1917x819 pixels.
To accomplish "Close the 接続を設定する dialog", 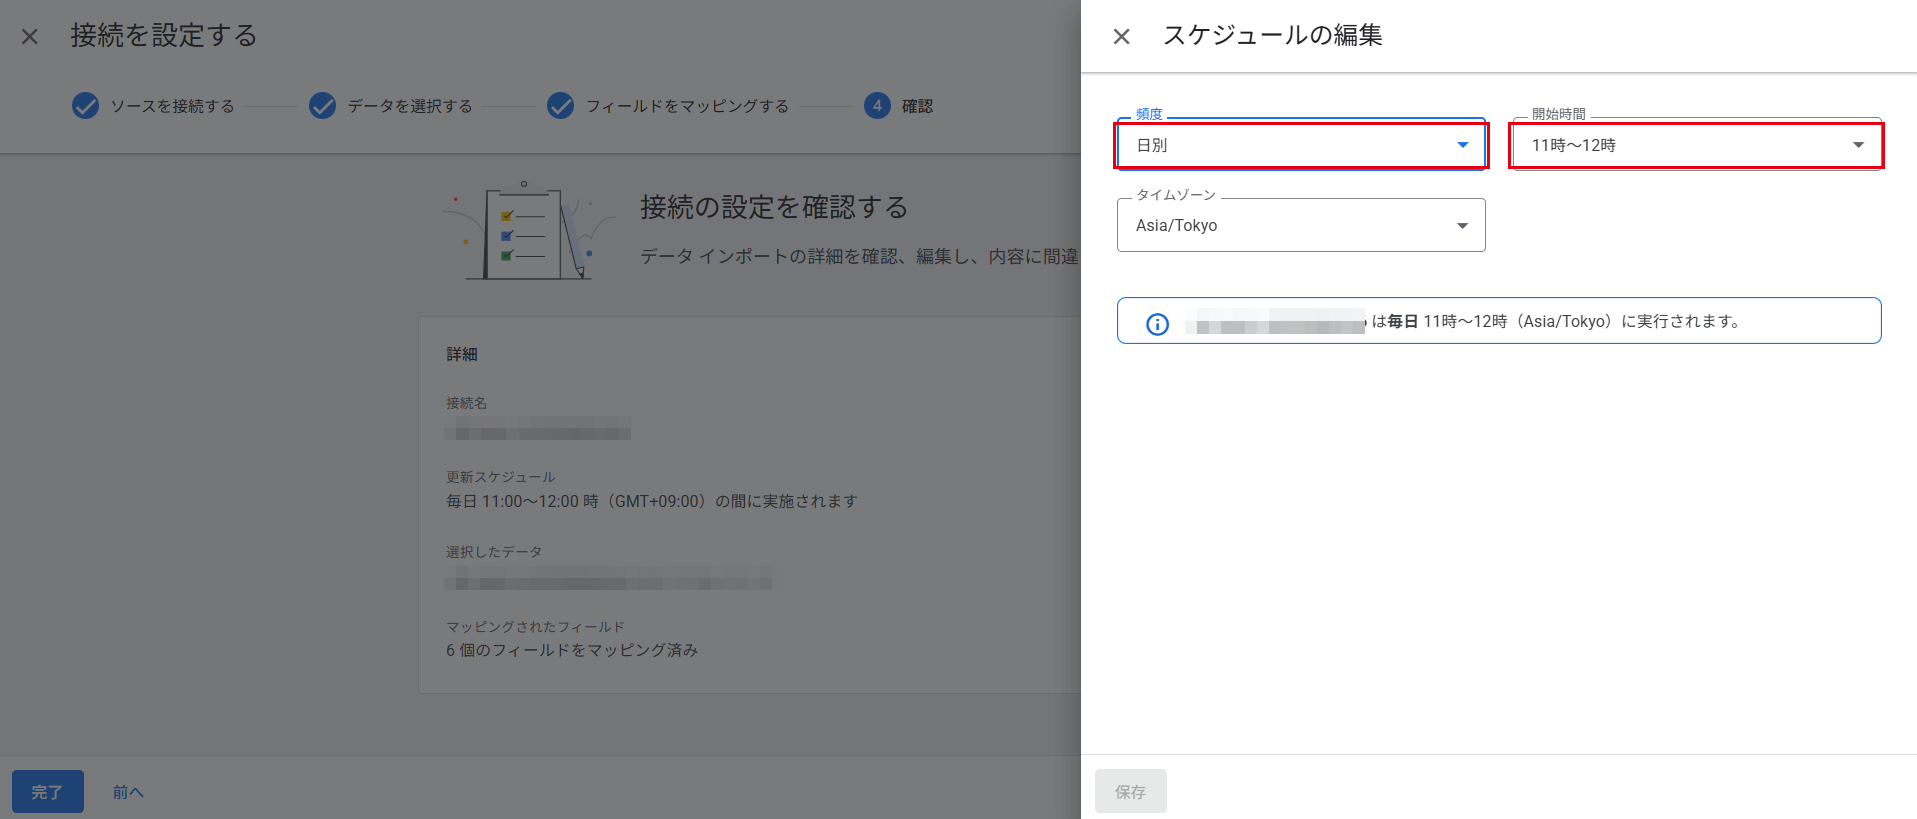I will coord(30,37).
